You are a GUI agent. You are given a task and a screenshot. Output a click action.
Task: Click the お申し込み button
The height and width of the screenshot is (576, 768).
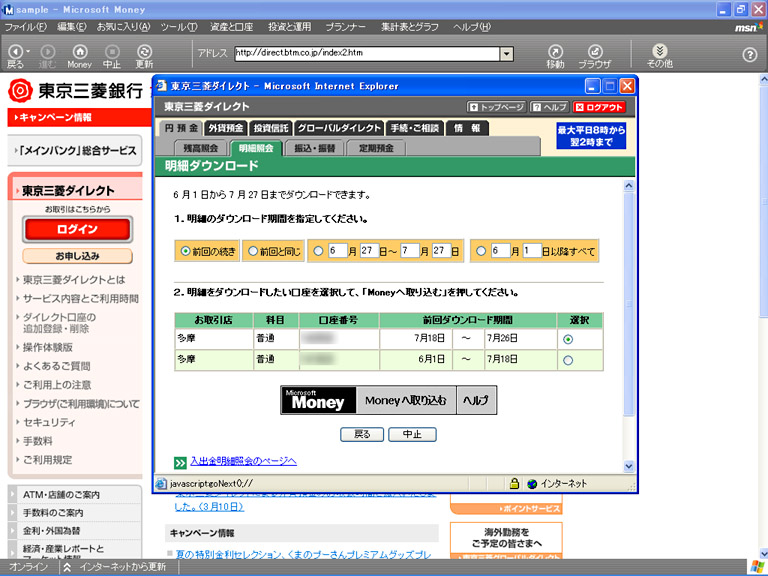pos(77,256)
